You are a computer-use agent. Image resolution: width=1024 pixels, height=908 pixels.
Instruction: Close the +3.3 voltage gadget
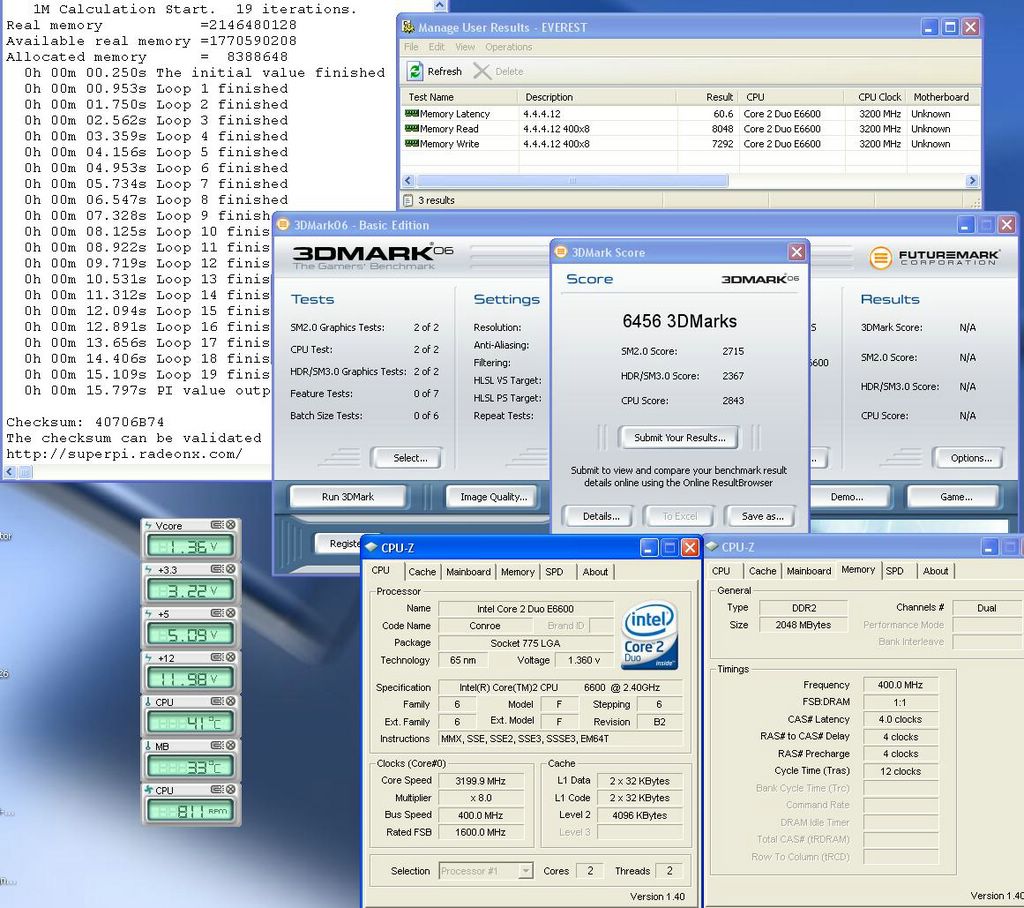pyautogui.click(x=231, y=569)
